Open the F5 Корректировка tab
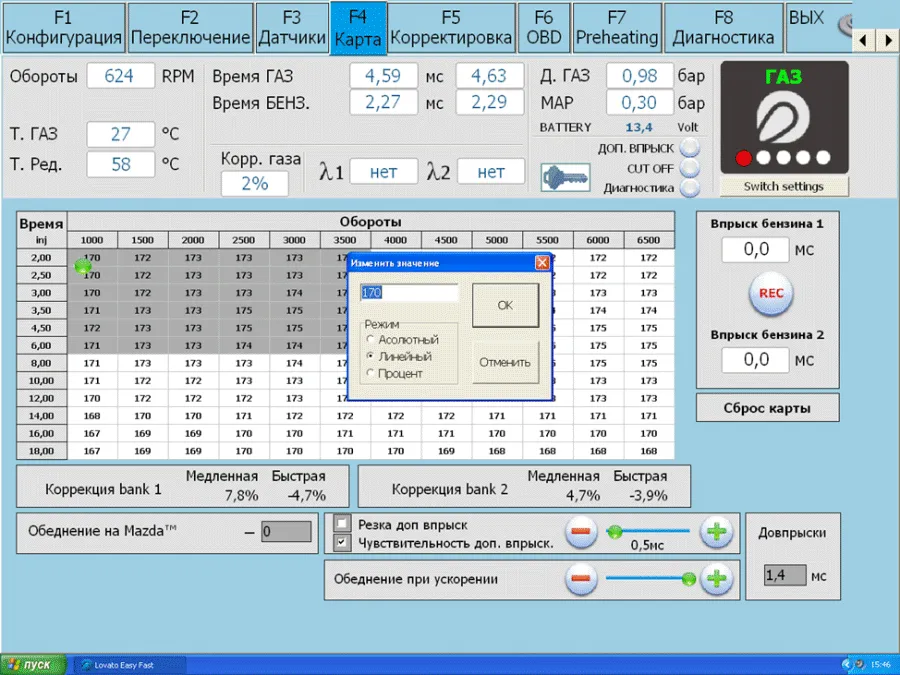Image resolution: width=900 pixels, height=675 pixels. coord(451,28)
